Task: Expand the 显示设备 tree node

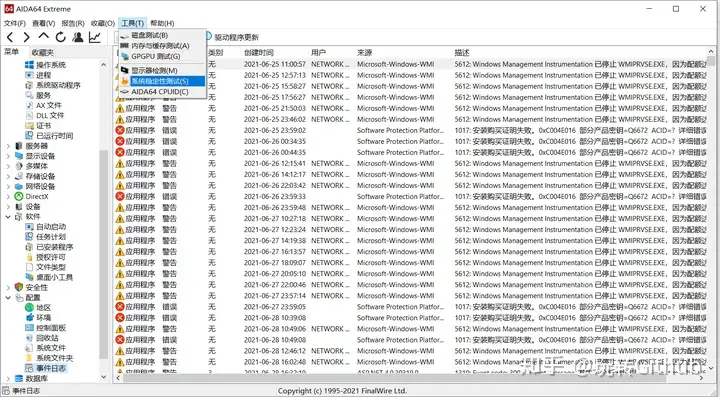Action: click(x=8, y=156)
